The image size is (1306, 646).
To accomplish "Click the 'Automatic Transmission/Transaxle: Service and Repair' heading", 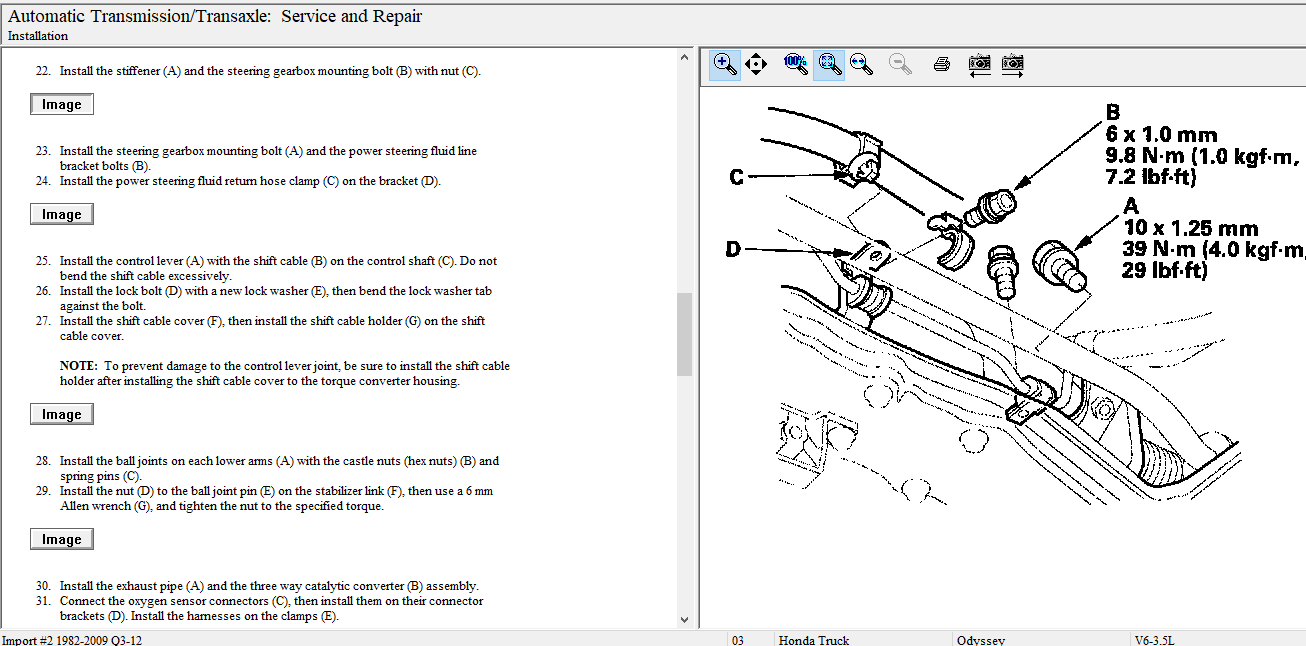I will pos(215,16).
